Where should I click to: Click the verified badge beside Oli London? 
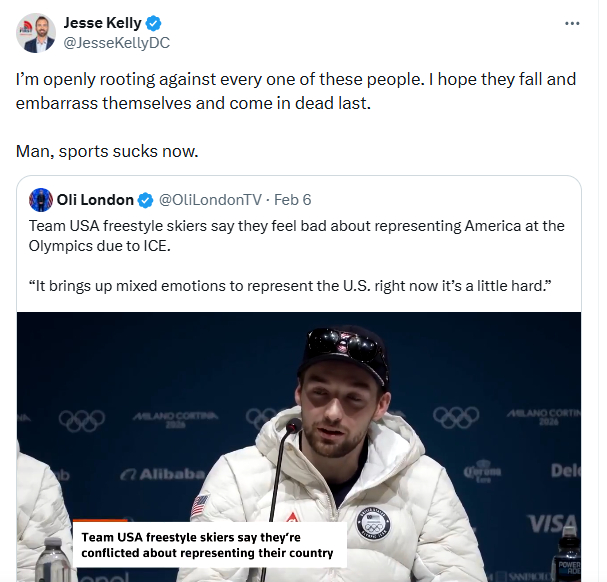point(146,199)
